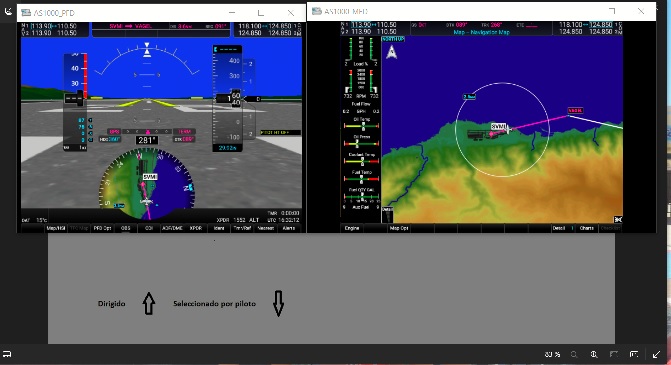Click the map range icon on MFD corner
Viewport: 671px width, 365px height.
(618, 220)
